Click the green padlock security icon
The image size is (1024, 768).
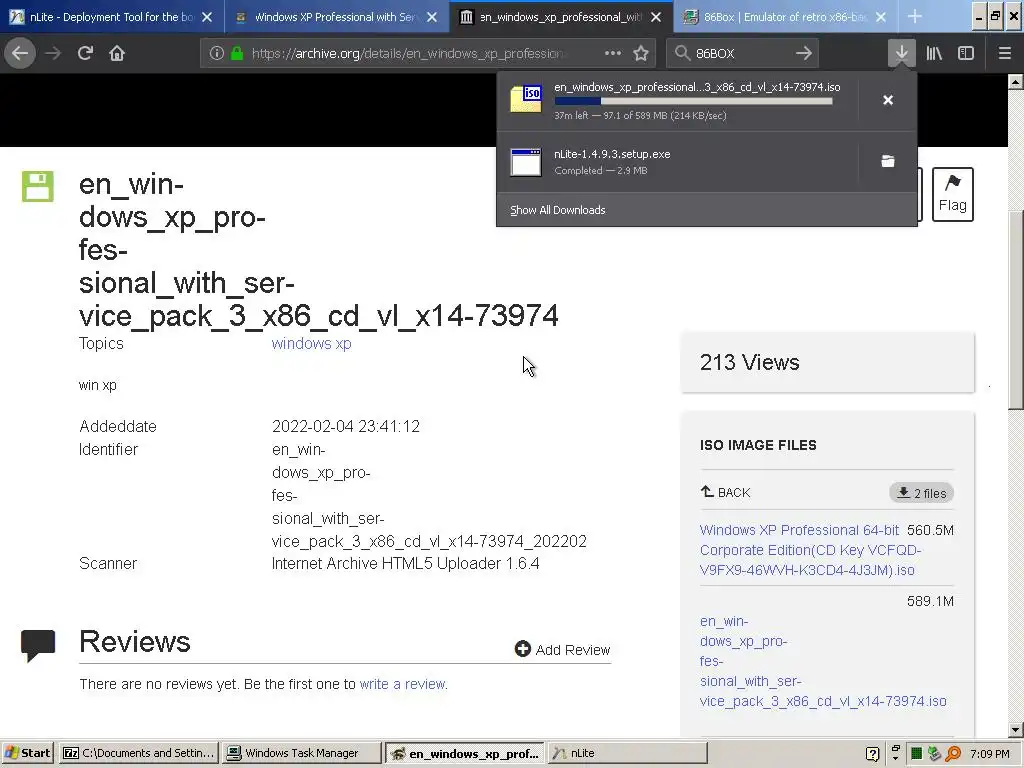click(x=237, y=54)
